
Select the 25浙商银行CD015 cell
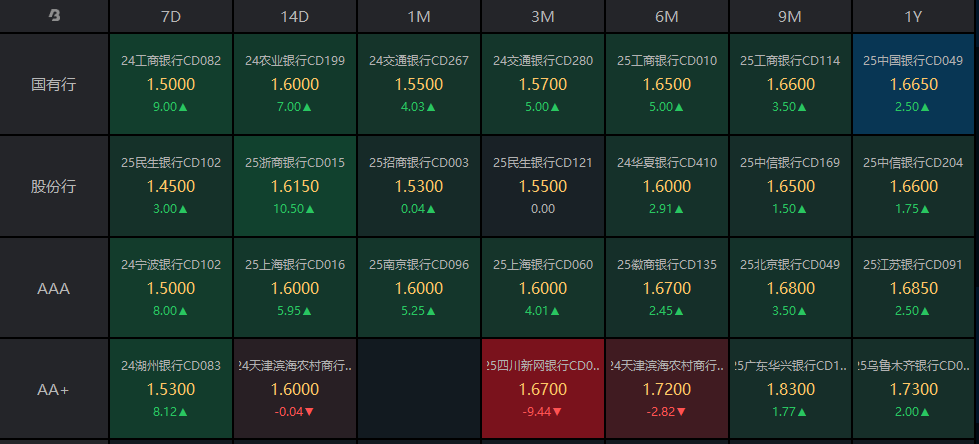pos(295,186)
